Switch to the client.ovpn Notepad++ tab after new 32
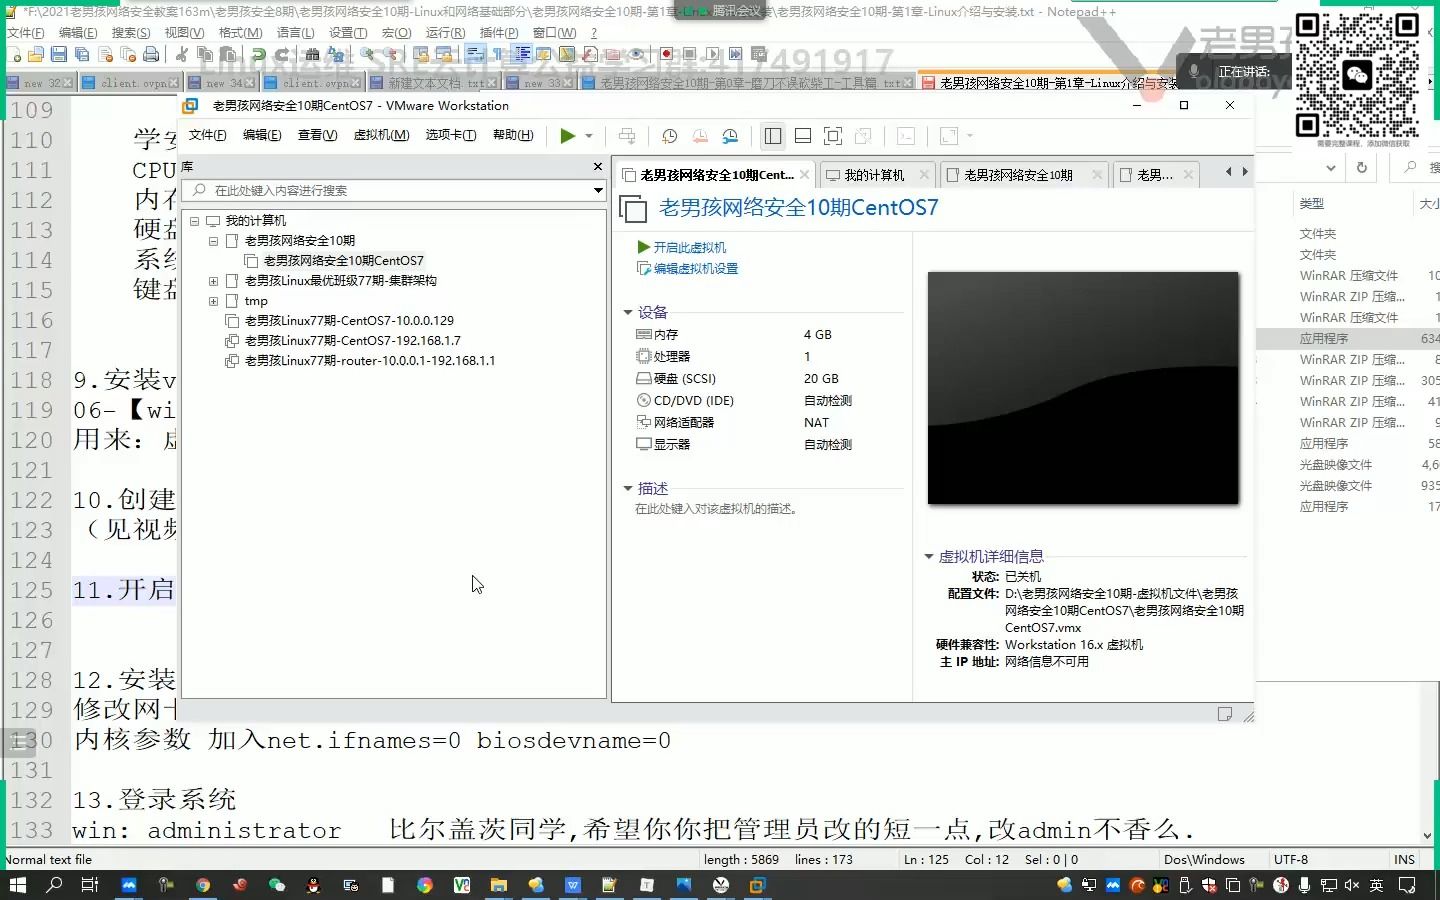The image size is (1440, 900). point(133,83)
